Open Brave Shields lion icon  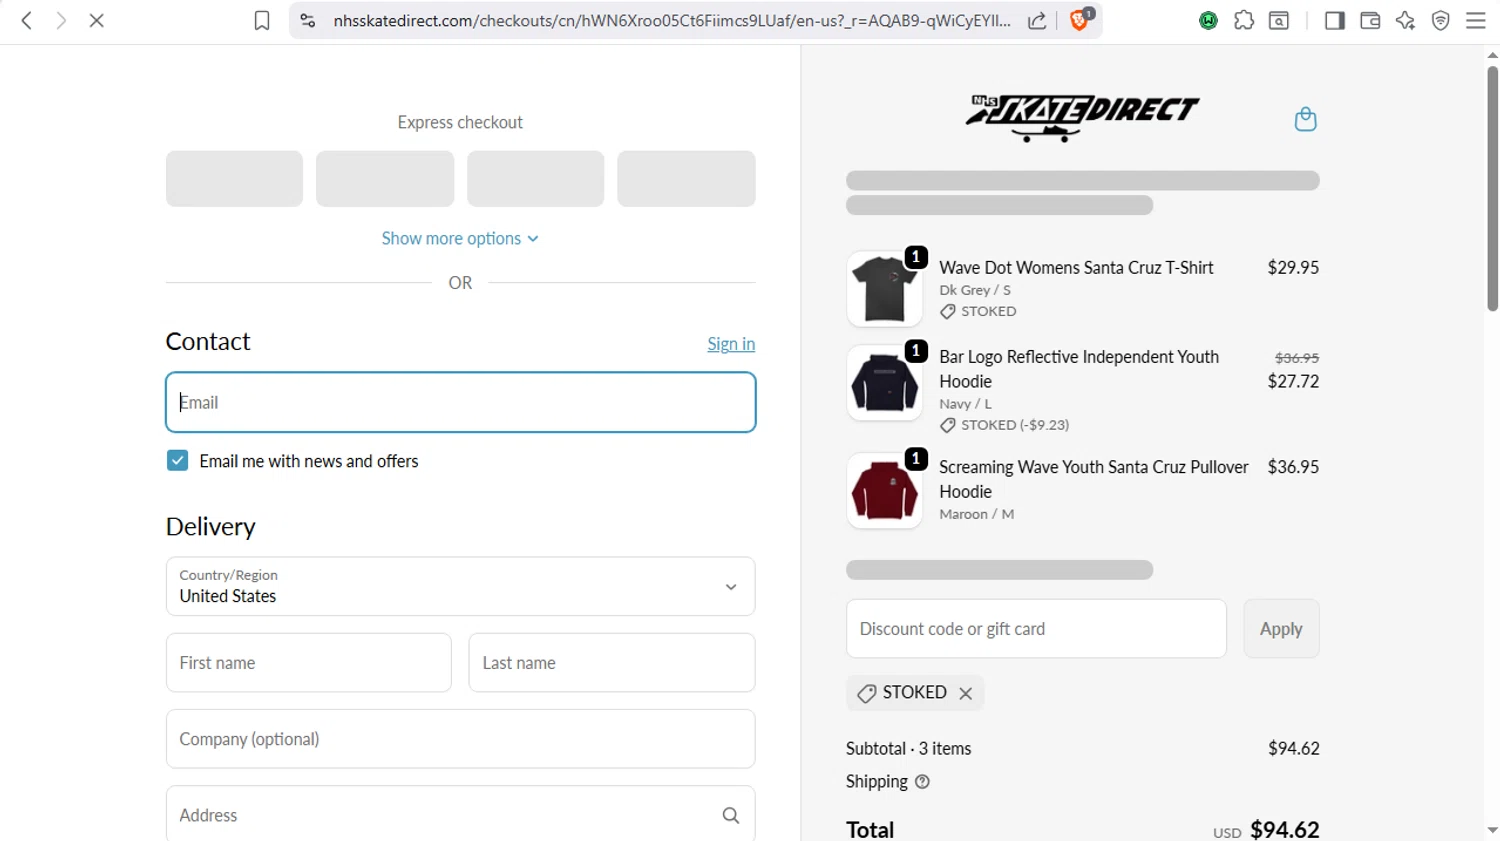coord(1080,20)
